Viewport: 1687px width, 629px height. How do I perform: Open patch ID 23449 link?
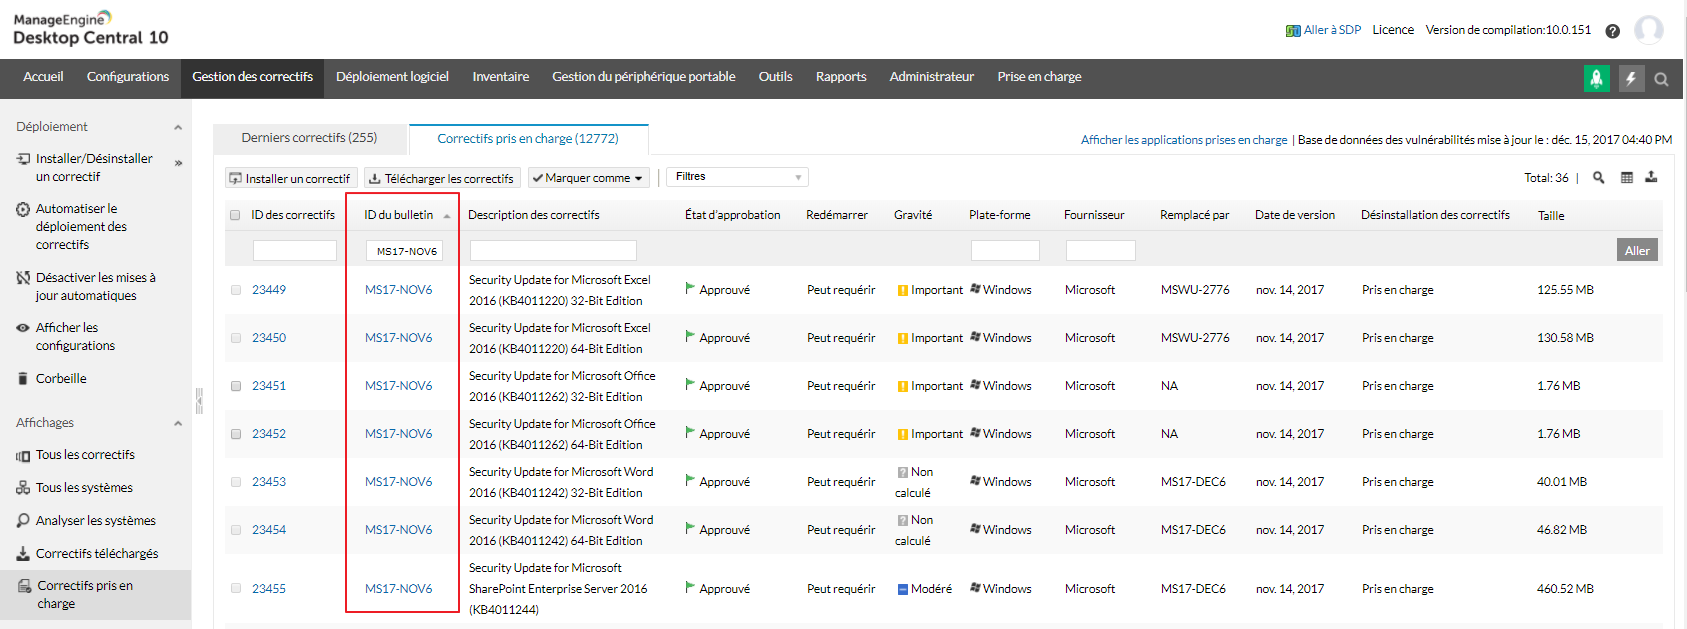pos(269,290)
